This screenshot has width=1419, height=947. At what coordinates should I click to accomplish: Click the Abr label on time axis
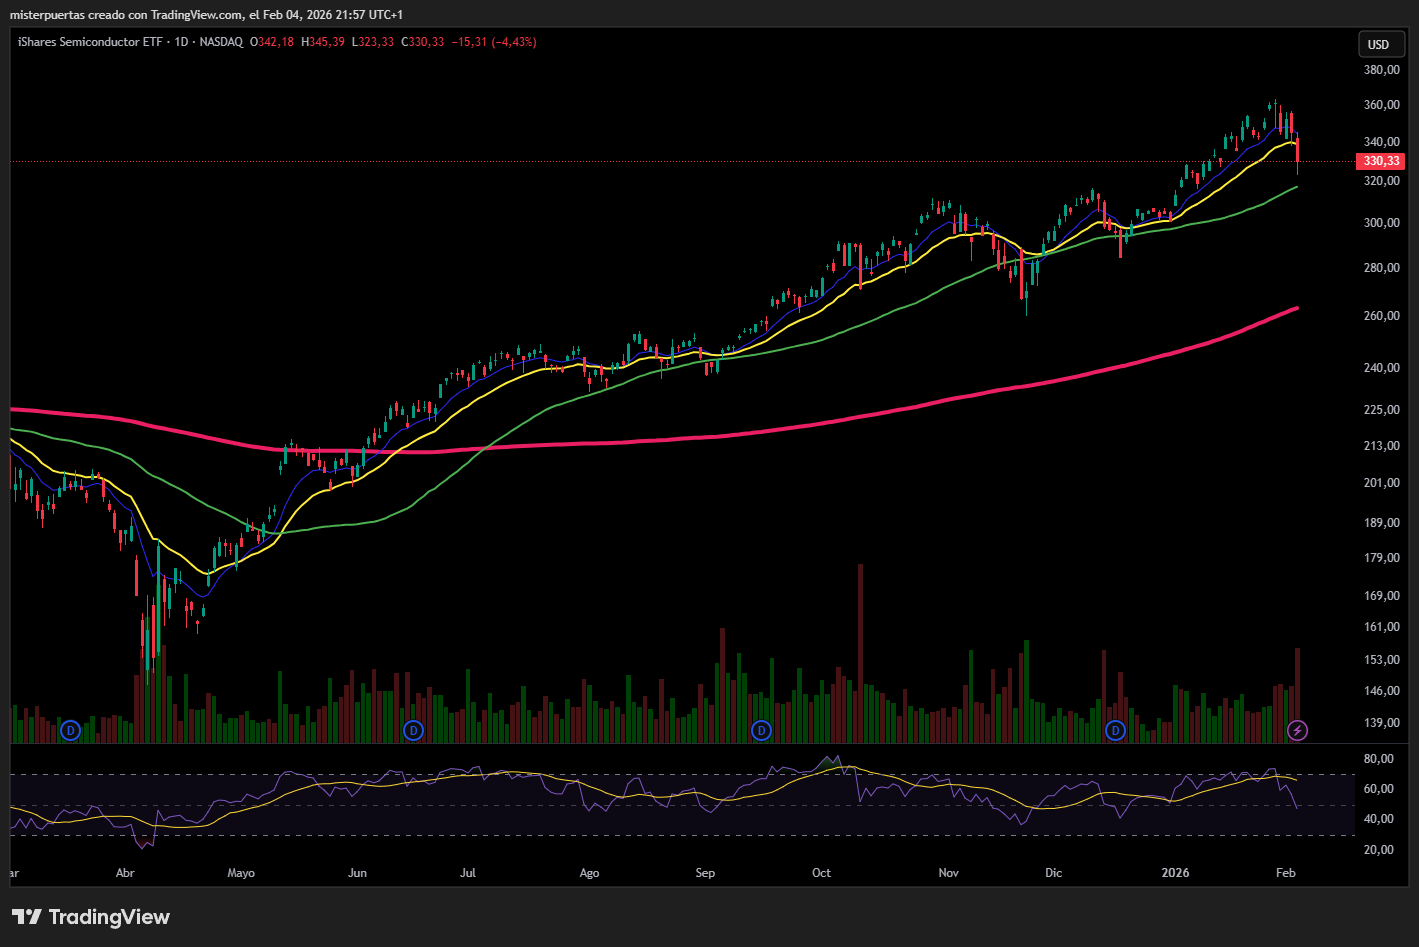(125, 873)
